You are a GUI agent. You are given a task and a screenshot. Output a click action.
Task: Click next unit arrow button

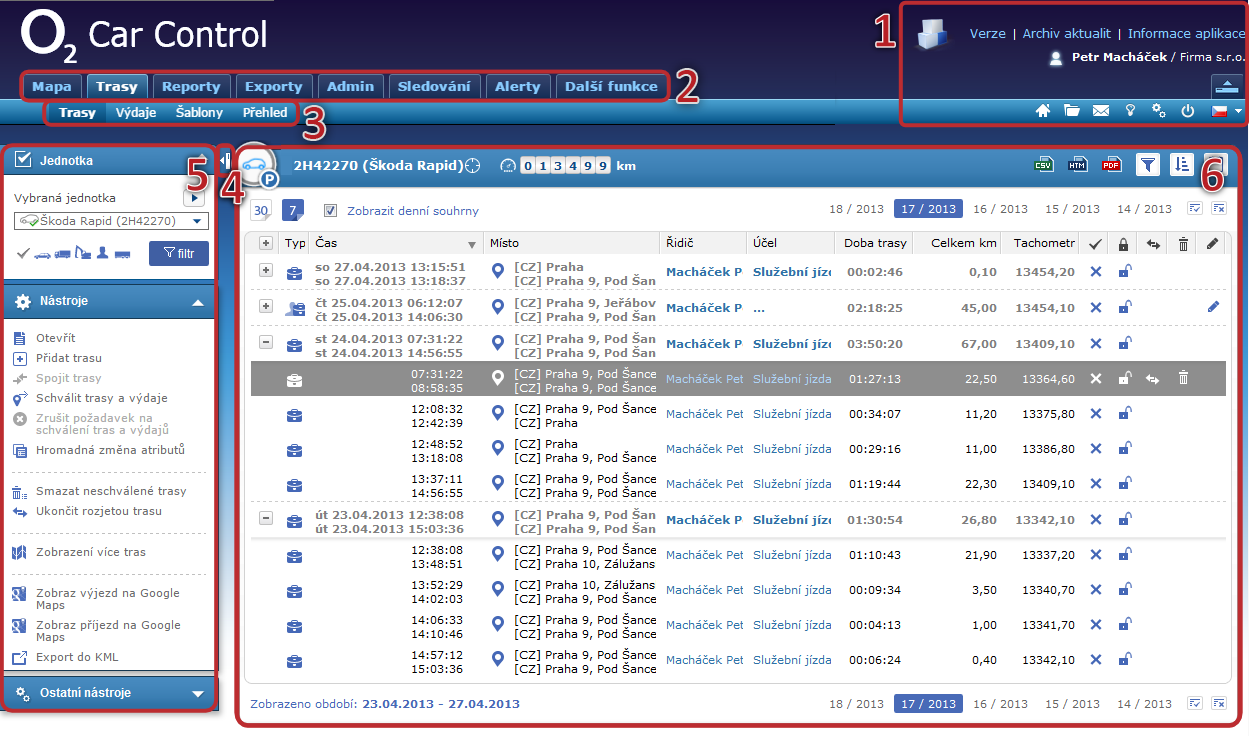click(195, 199)
